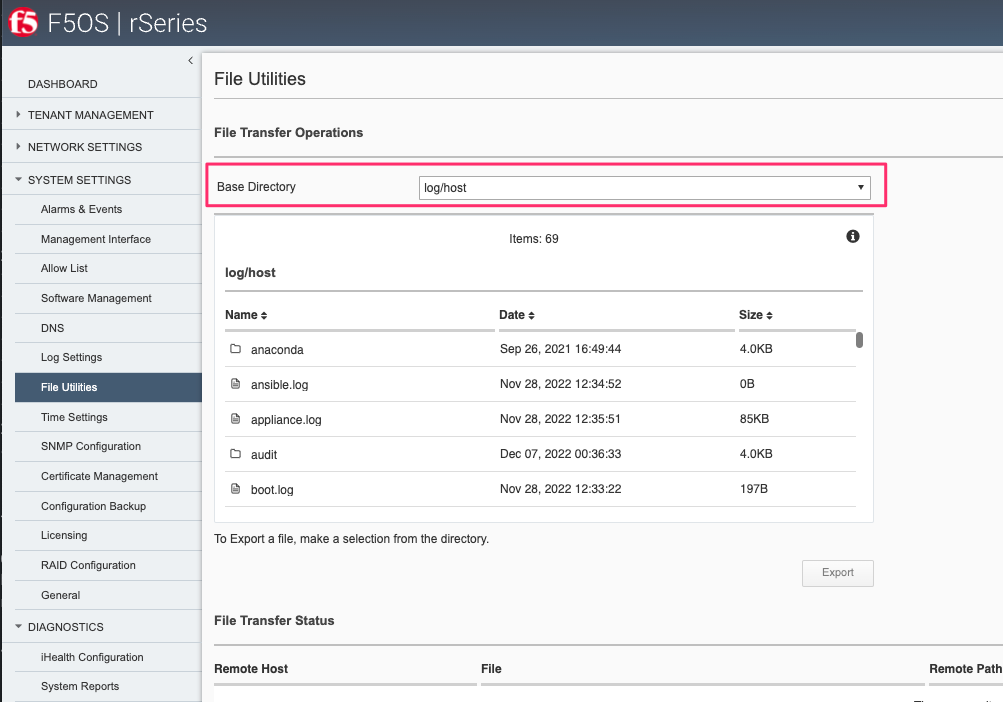Open iHealth Configuration page
Image resolution: width=1003 pixels, height=702 pixels.
[92, 657]
